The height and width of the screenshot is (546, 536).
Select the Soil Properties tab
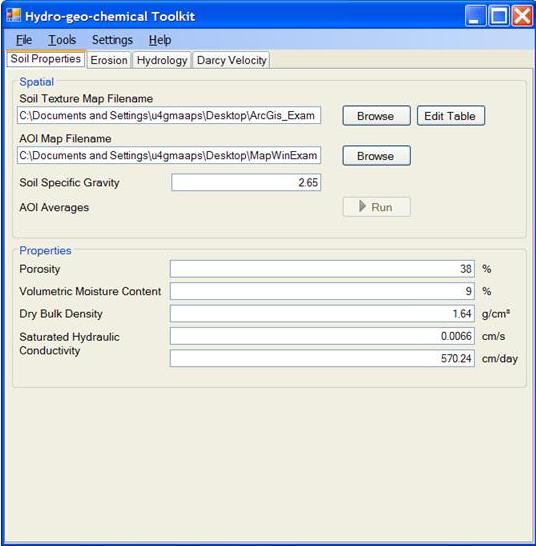click(46, 59)
